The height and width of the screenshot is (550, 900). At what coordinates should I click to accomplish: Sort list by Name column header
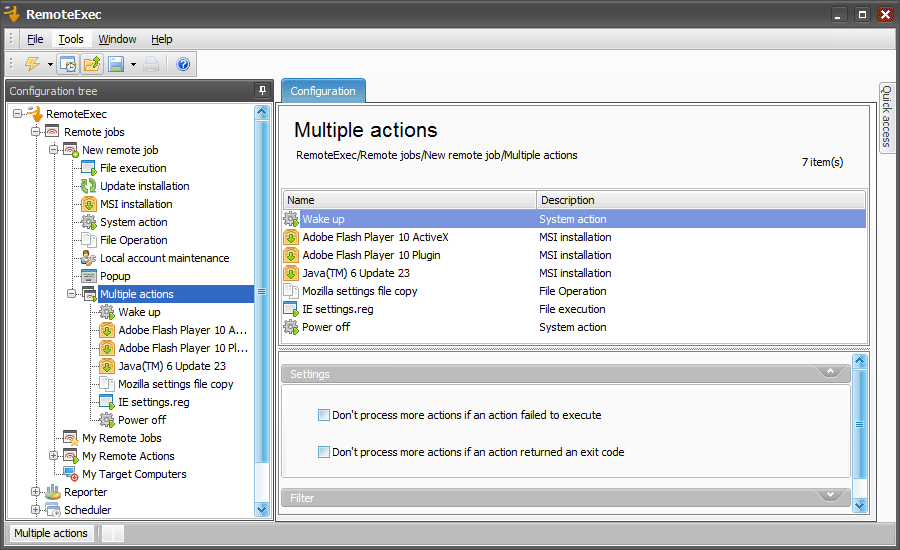point(410,200)
